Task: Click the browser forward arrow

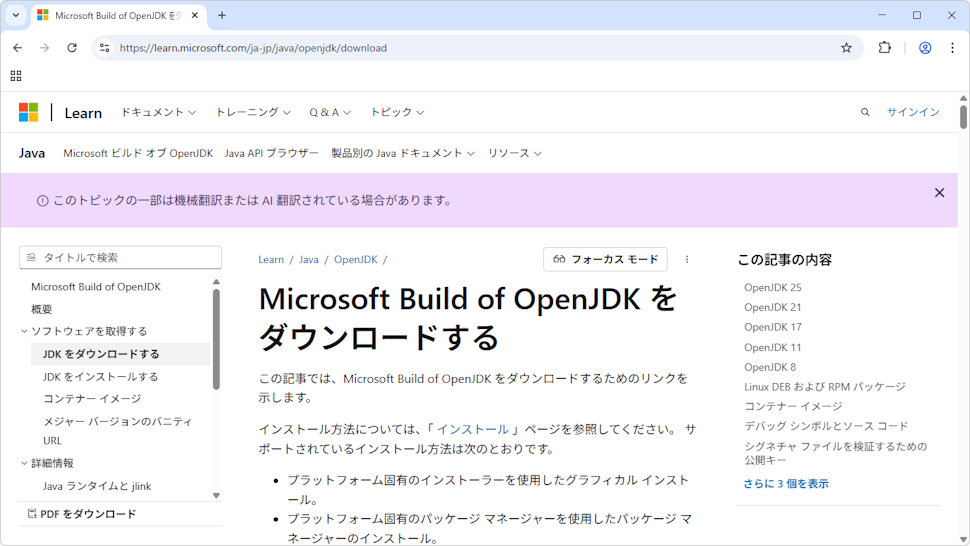Action: coord(45,48)
